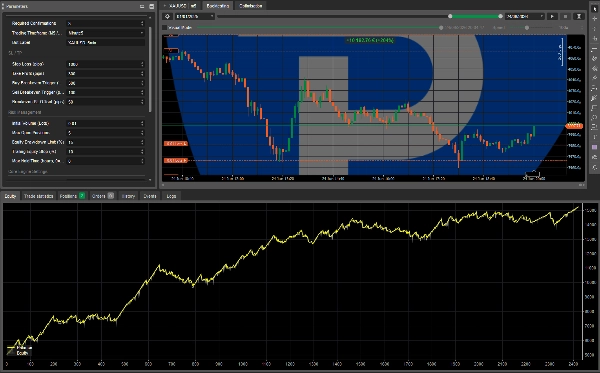Click the Parameters panel vertical scrollbar

[x=150, y=69]
